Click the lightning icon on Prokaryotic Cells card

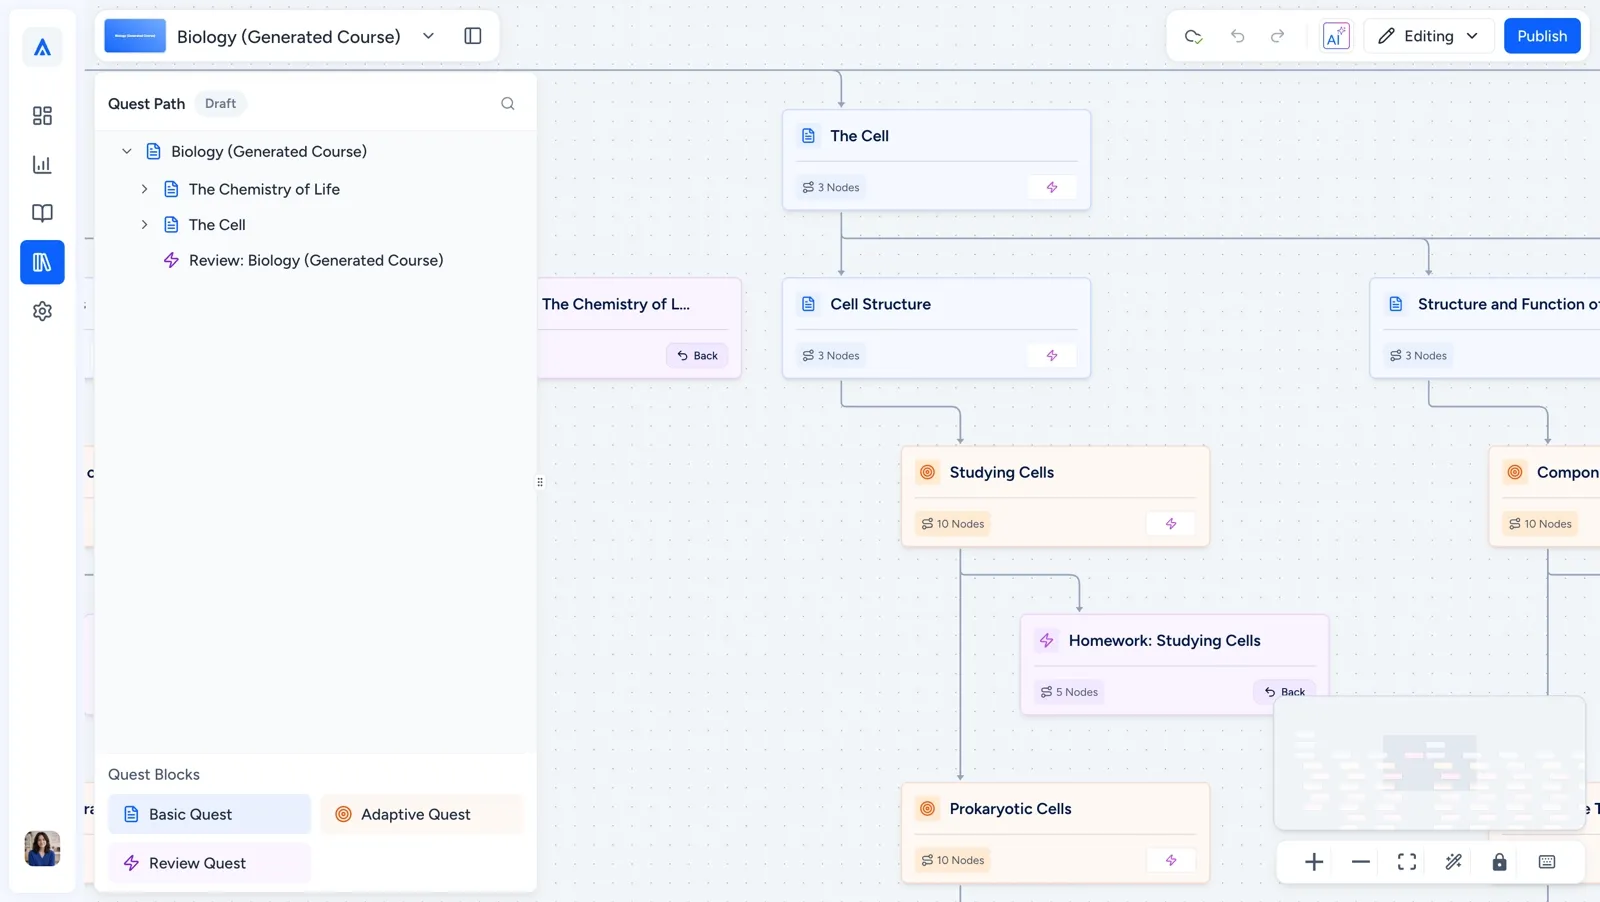coord(1171,860)
